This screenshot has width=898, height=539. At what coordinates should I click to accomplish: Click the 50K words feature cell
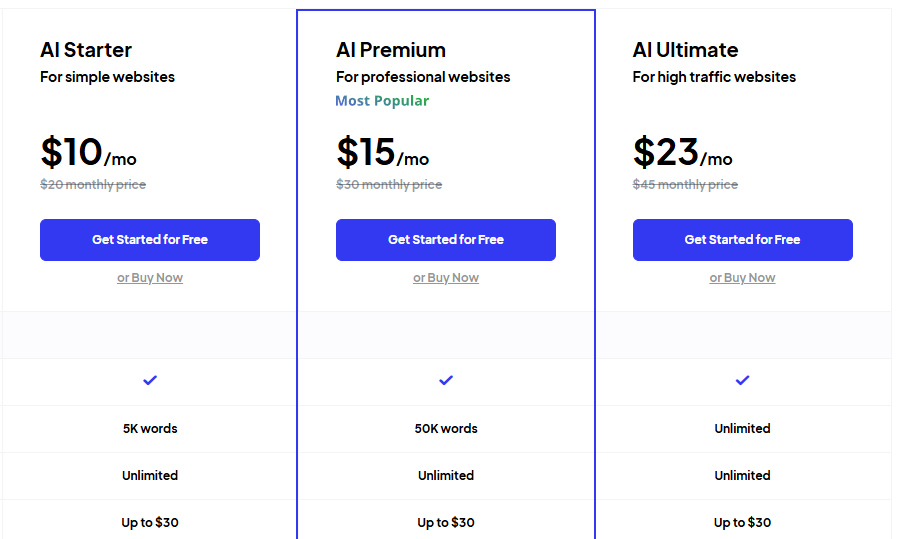click(446, 428)
